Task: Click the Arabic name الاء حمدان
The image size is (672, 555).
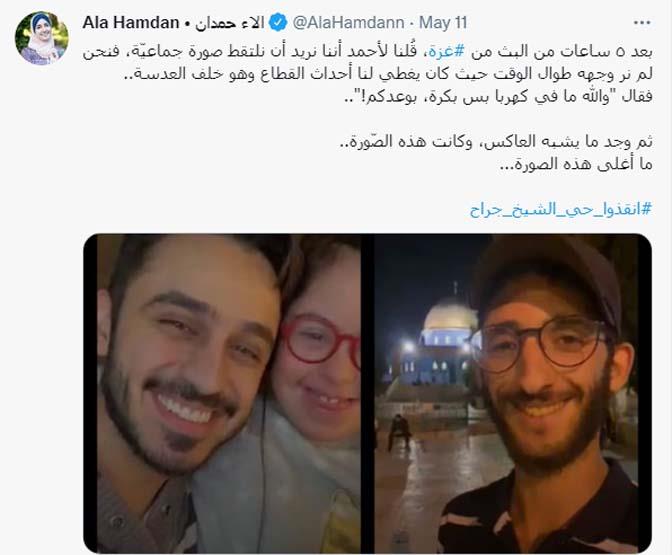Action: tap(230, 23)
